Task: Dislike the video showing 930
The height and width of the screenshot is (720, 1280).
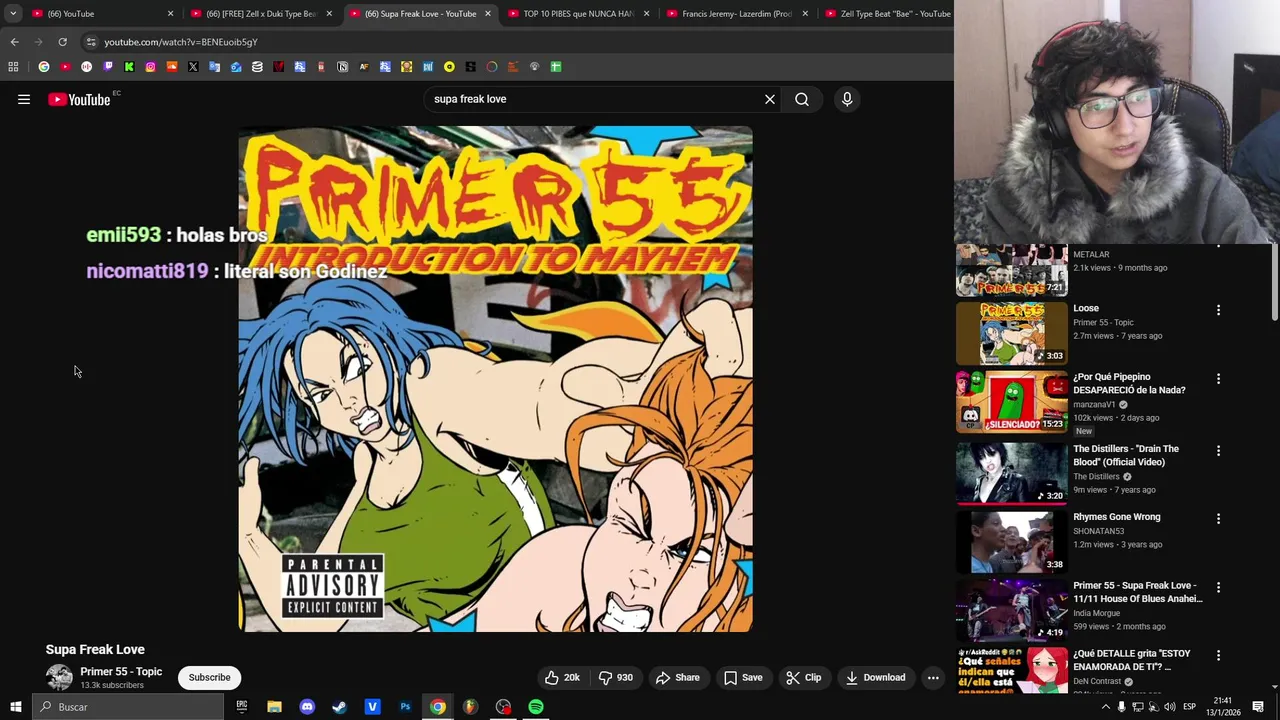Action: tap(616, 677)
